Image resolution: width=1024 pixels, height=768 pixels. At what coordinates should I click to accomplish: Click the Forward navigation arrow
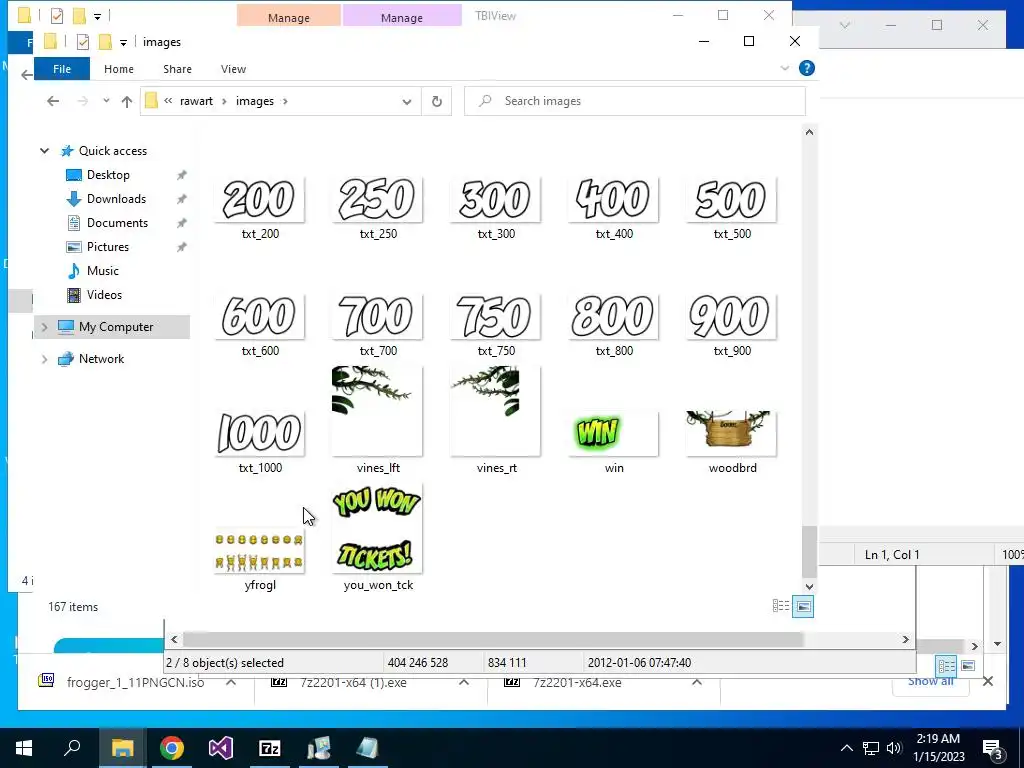(x=82, y=101)
